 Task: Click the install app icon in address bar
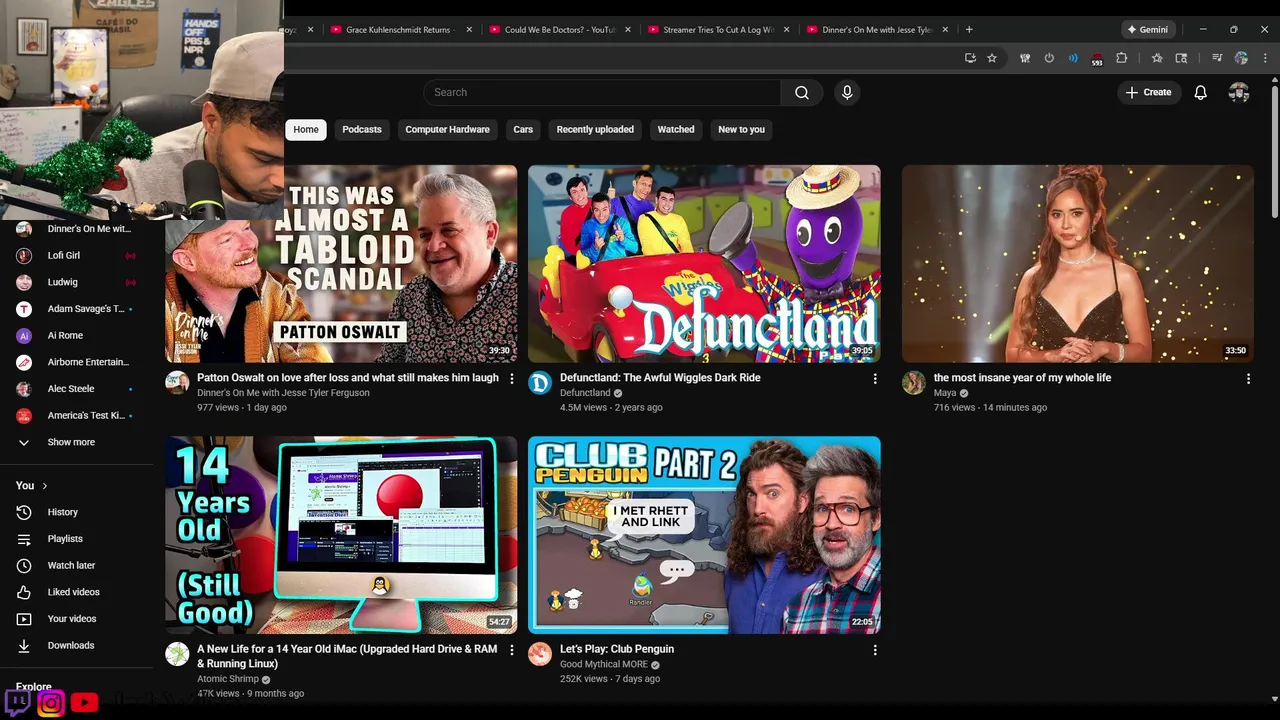click(x=970, y=58)
